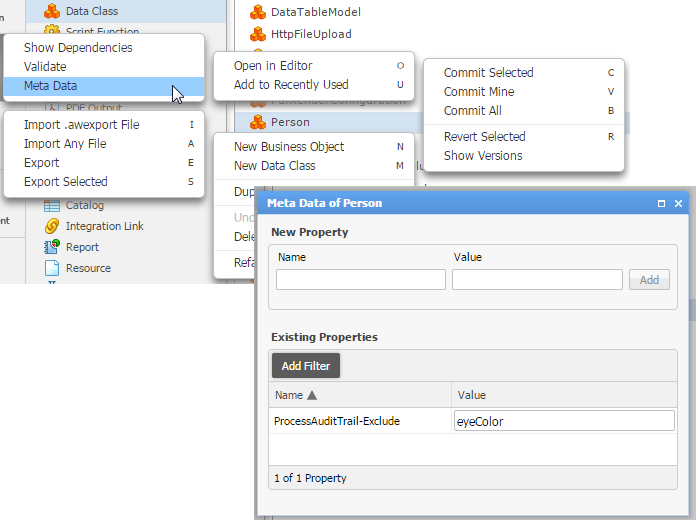Select Show Dependencies menu entry
Screen dimensions: 696x520
[78, 48]
